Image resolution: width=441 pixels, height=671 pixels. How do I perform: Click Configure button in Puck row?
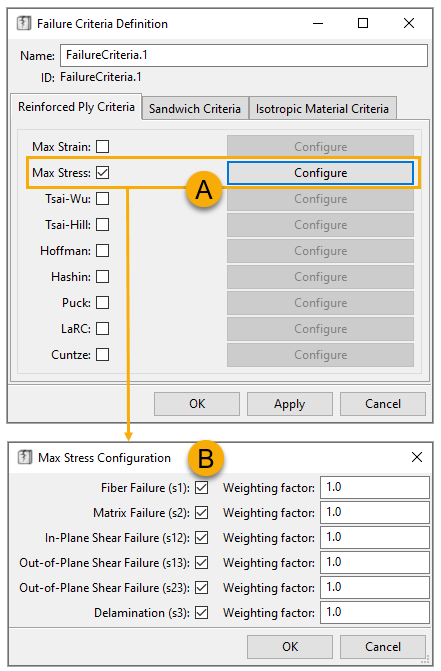320,303
